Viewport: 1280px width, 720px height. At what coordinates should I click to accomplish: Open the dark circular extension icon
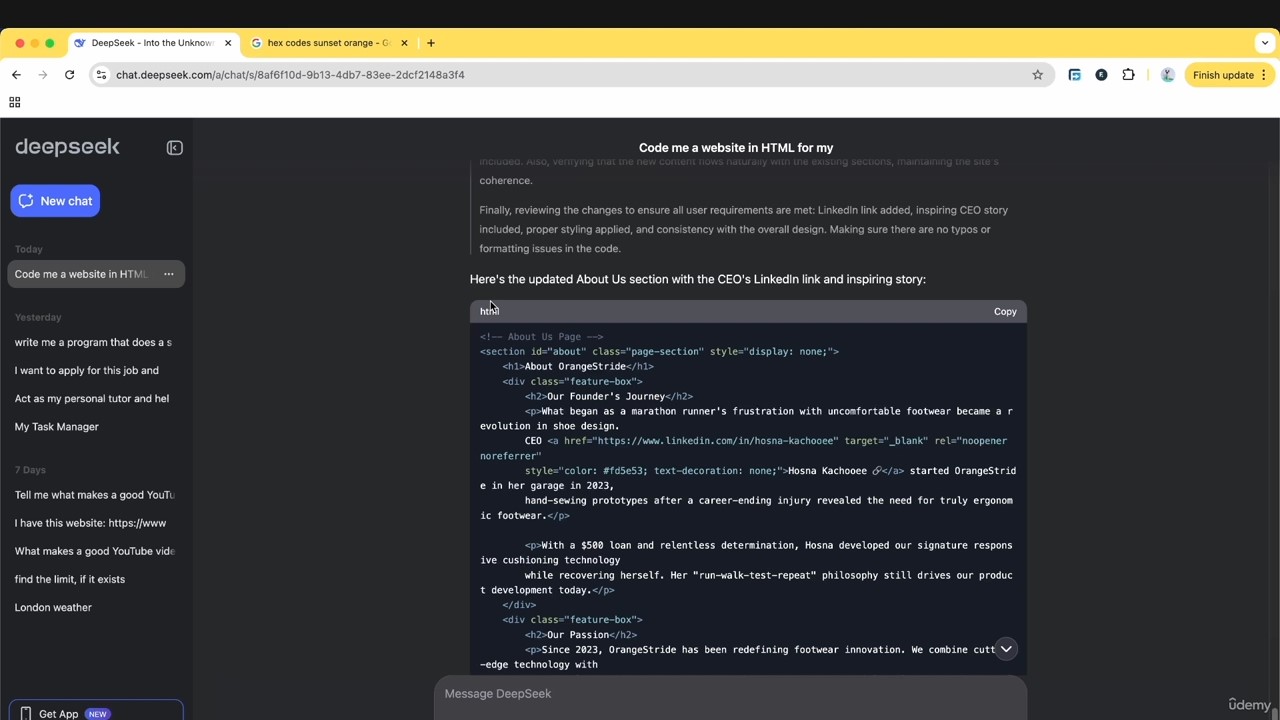(x=1101, y=75)
